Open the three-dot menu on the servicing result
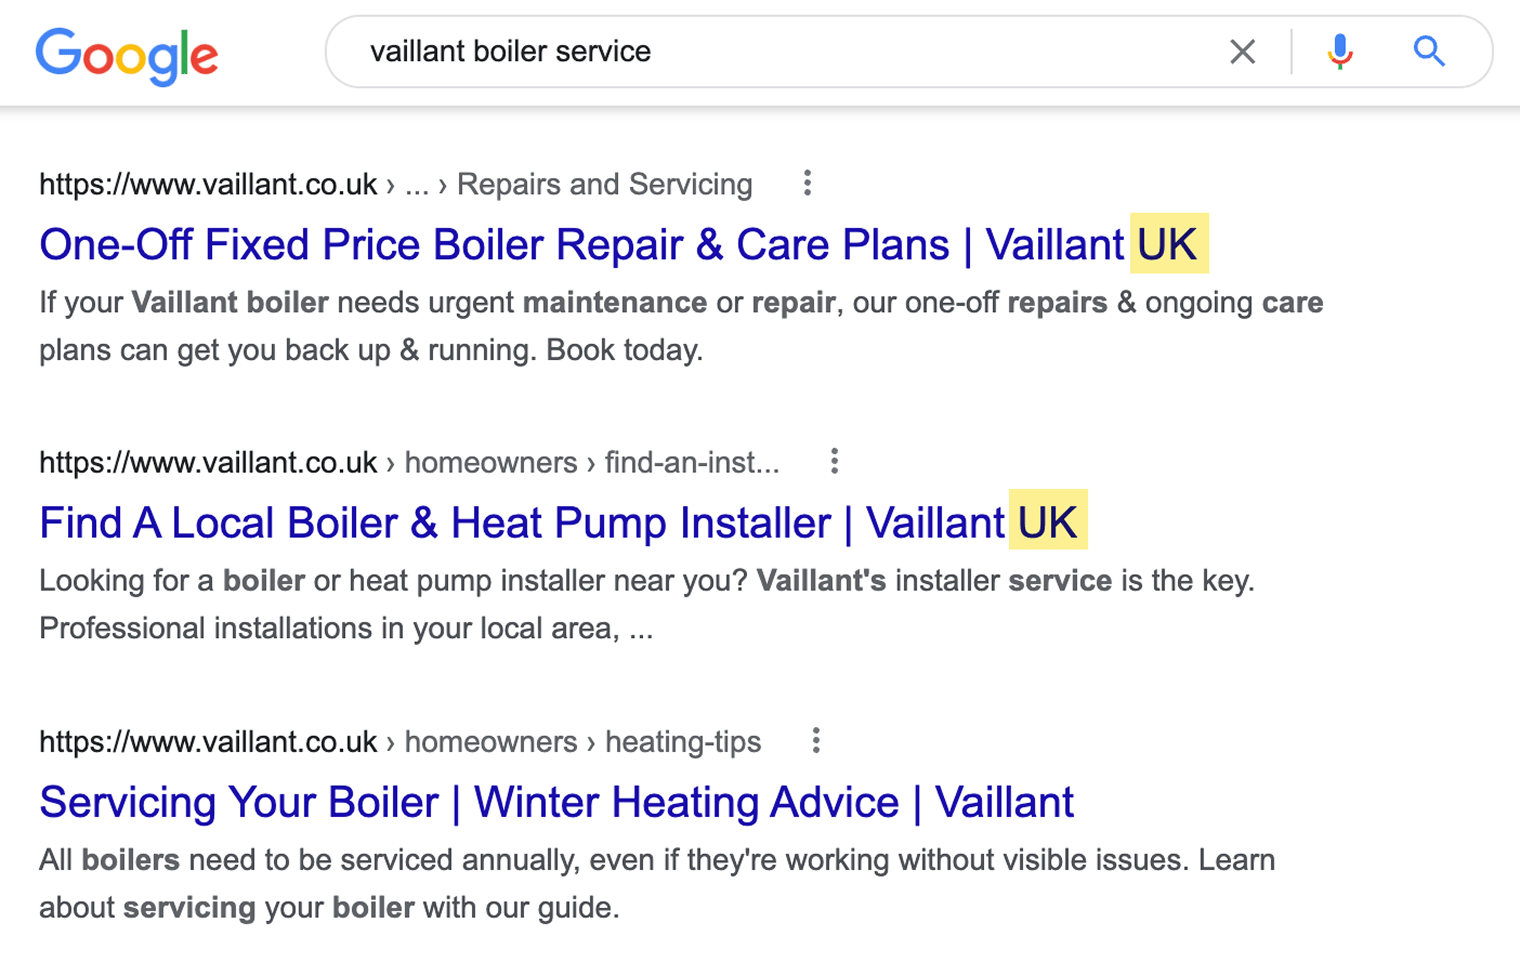The width and height of the screenshot is (1520, 954). tap(816, 740)
